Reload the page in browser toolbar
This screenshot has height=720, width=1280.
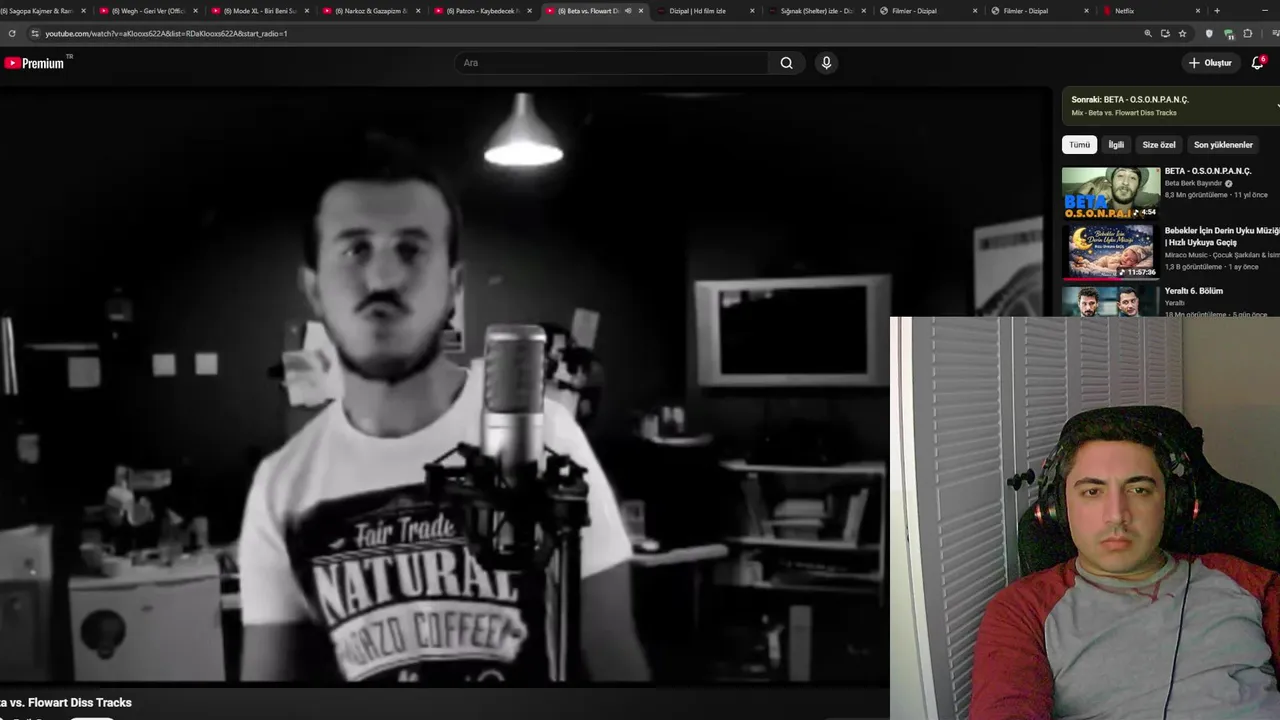click(12, 33)
